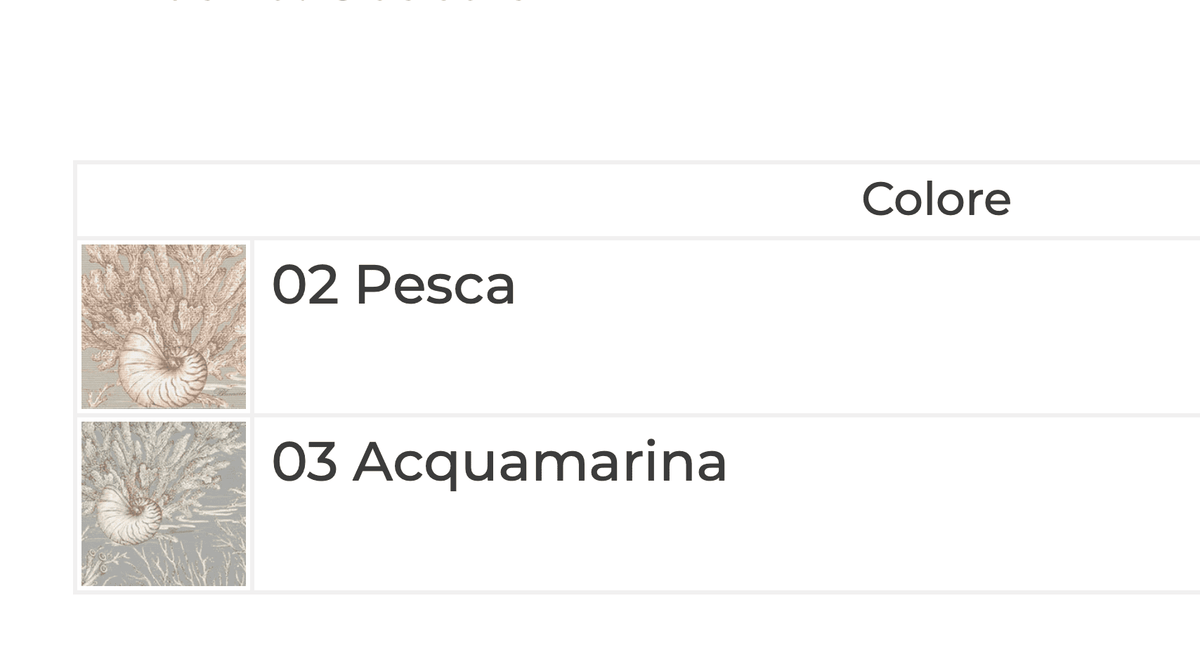Click the nautilus shell in Pesca image
Image resolution: width=1200 pixels, height=669 pixels.
(x=162, y=370)
